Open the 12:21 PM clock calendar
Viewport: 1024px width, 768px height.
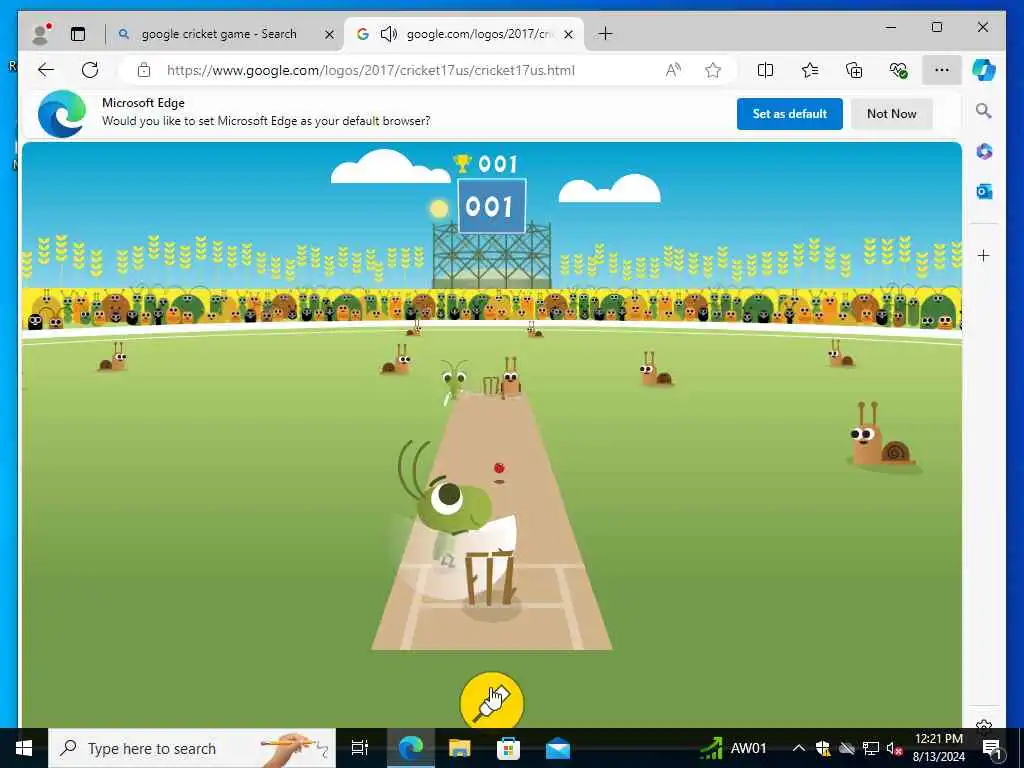pos(938,748)
